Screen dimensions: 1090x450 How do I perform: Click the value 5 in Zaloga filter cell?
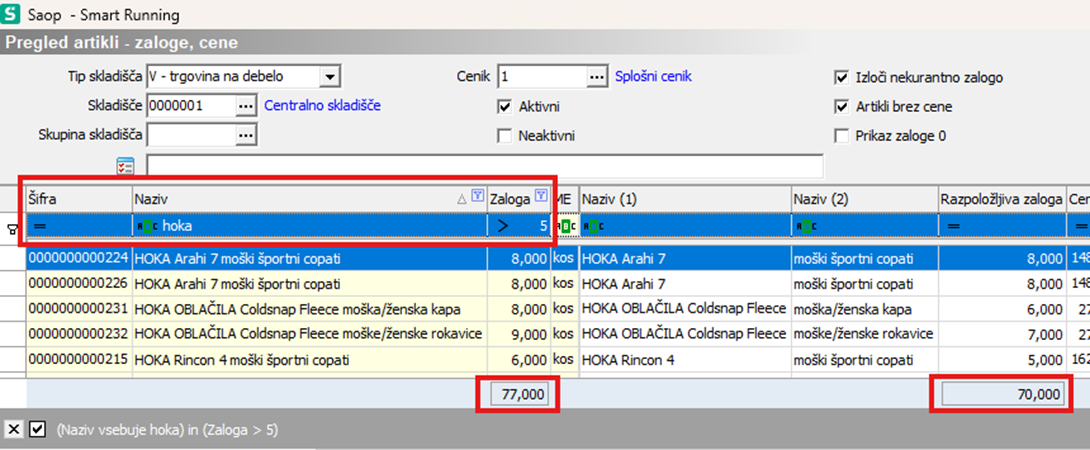point(543,226)
